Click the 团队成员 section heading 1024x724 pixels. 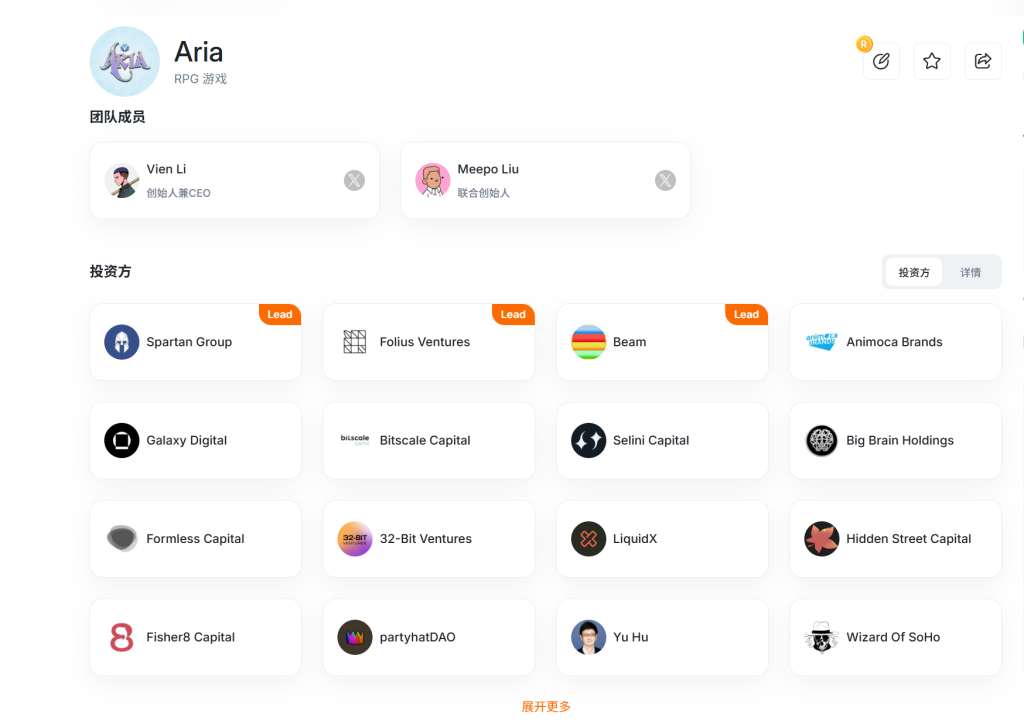point(117,117)
